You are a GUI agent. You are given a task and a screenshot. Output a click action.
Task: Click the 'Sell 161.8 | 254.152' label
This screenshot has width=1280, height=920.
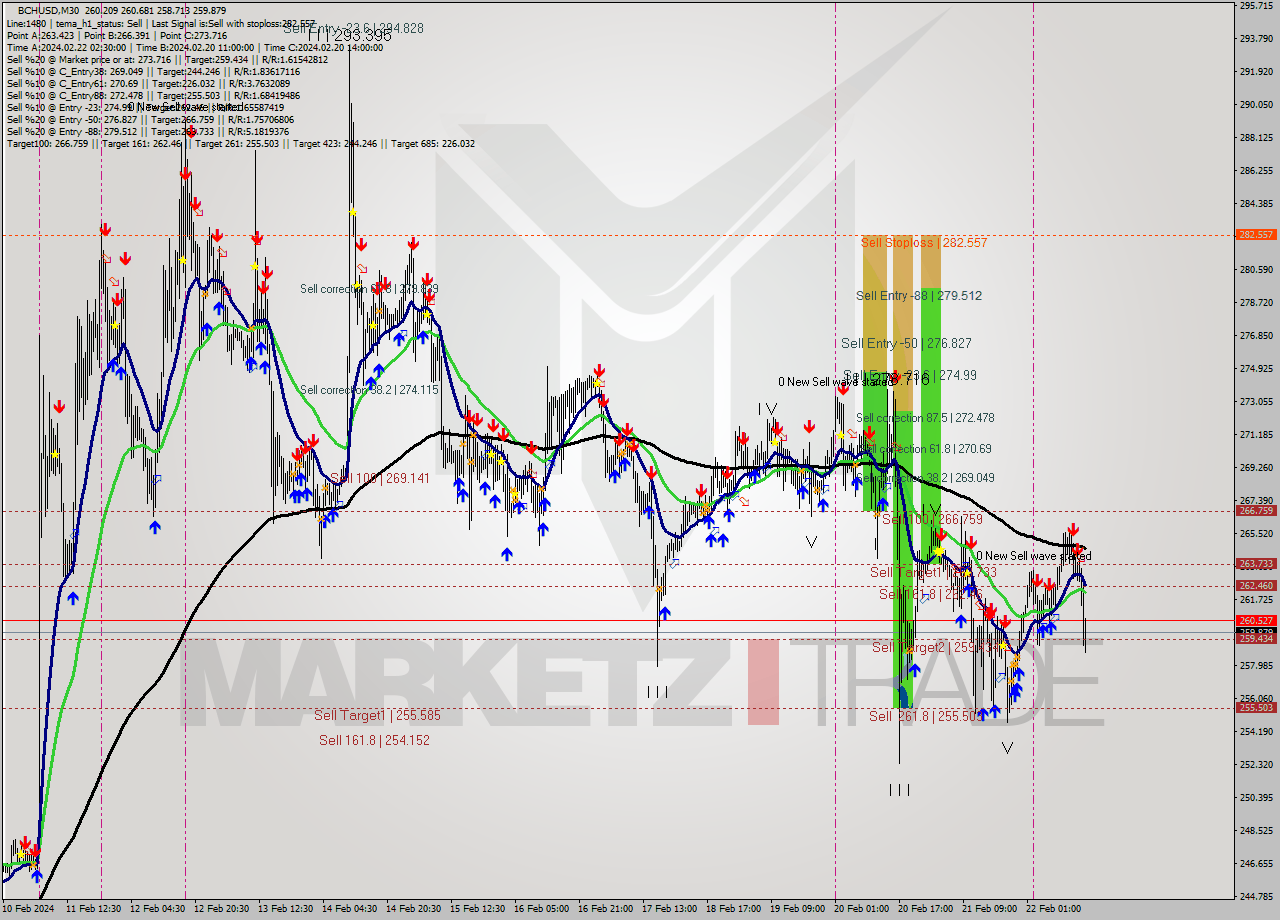coord(374,740)
